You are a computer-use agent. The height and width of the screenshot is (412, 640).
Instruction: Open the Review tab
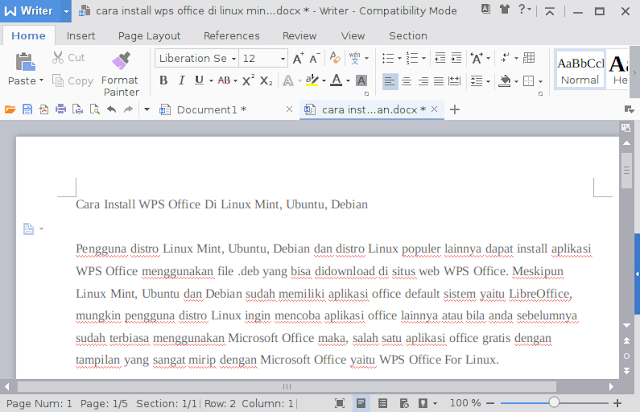click(x=299, y=36)
